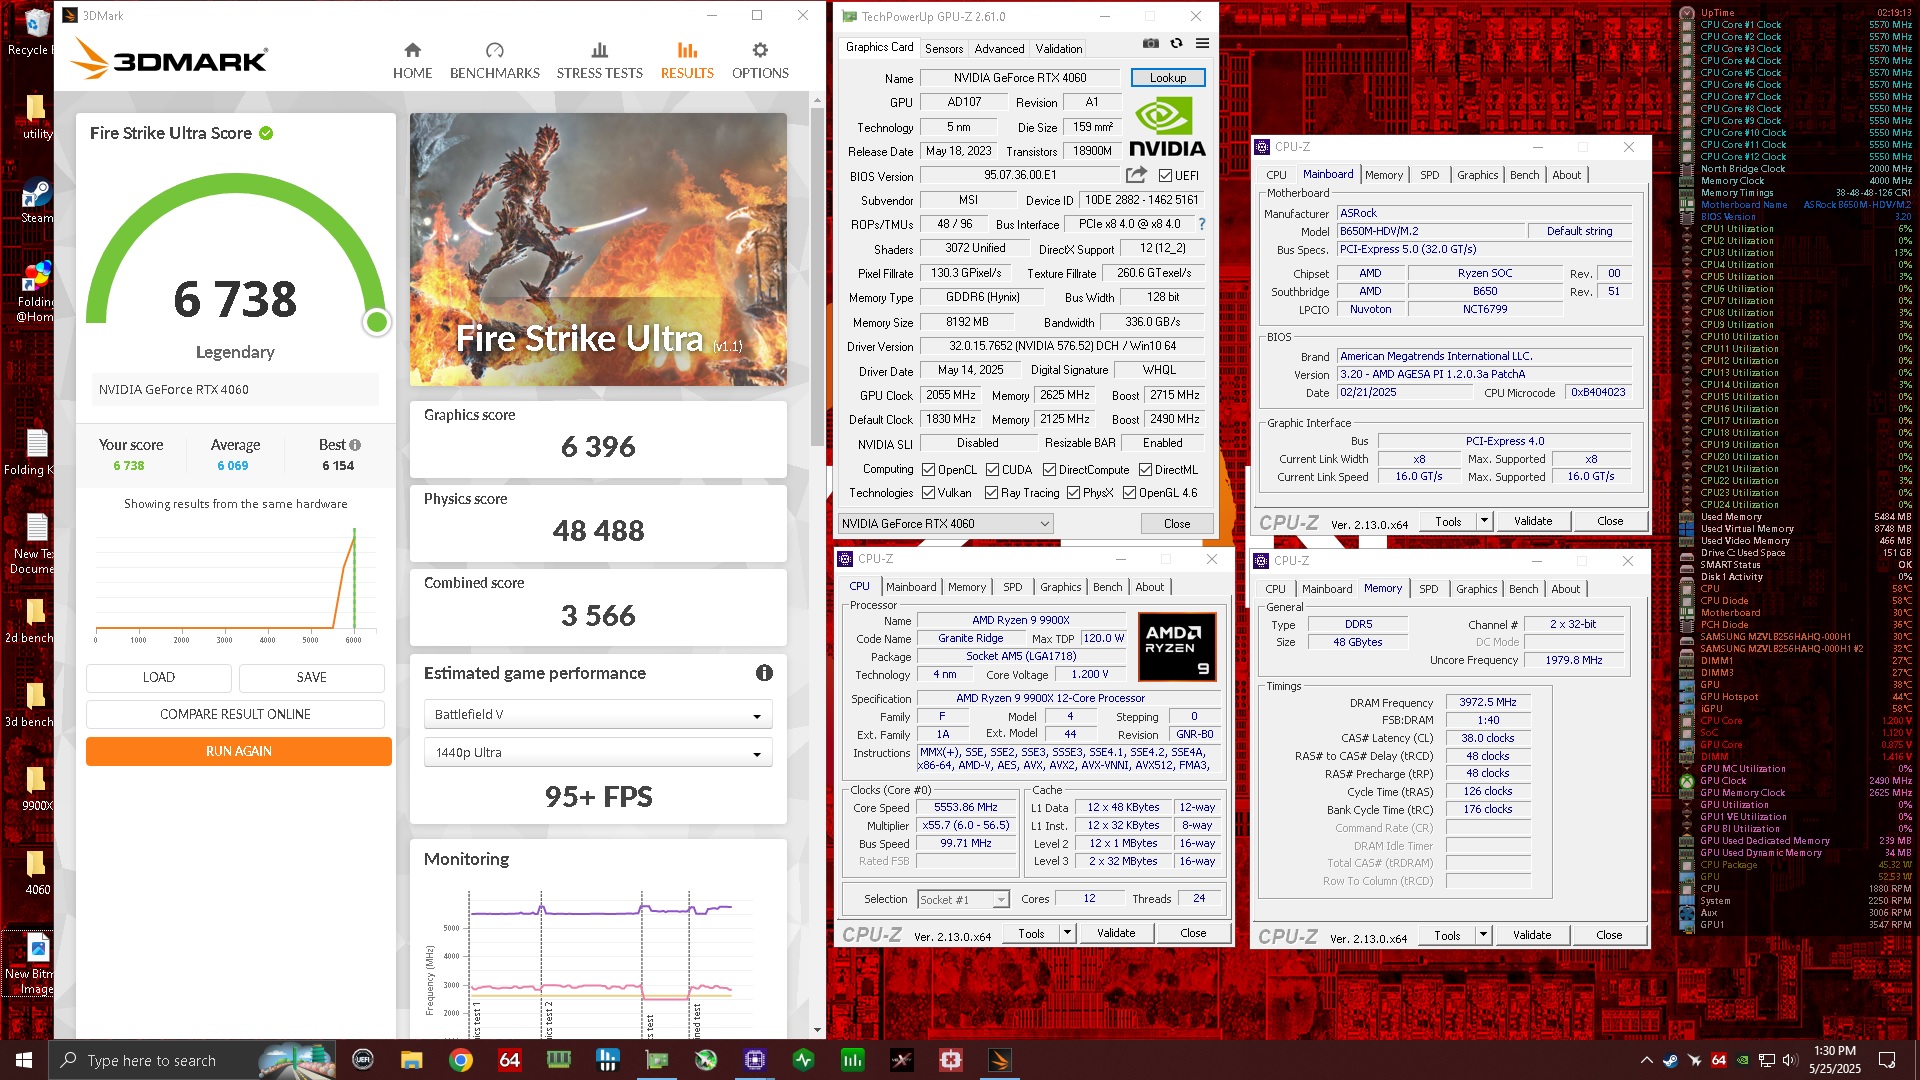This screenshot has width=1920, height=1080.
Task: Click the Fire Strike Ultra thumbnail image
Action: [598, 249]
